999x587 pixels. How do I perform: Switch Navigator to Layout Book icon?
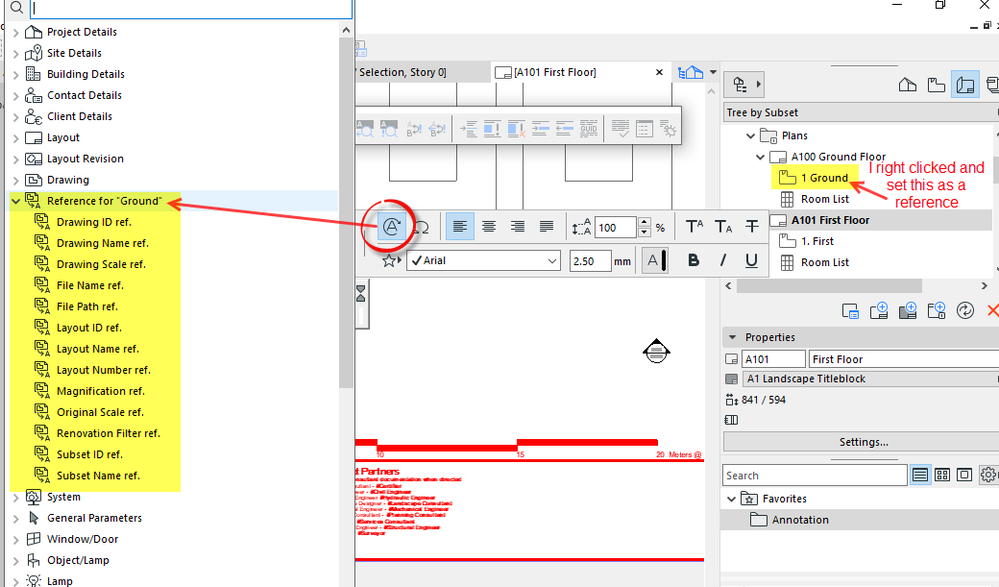point(965,85)
